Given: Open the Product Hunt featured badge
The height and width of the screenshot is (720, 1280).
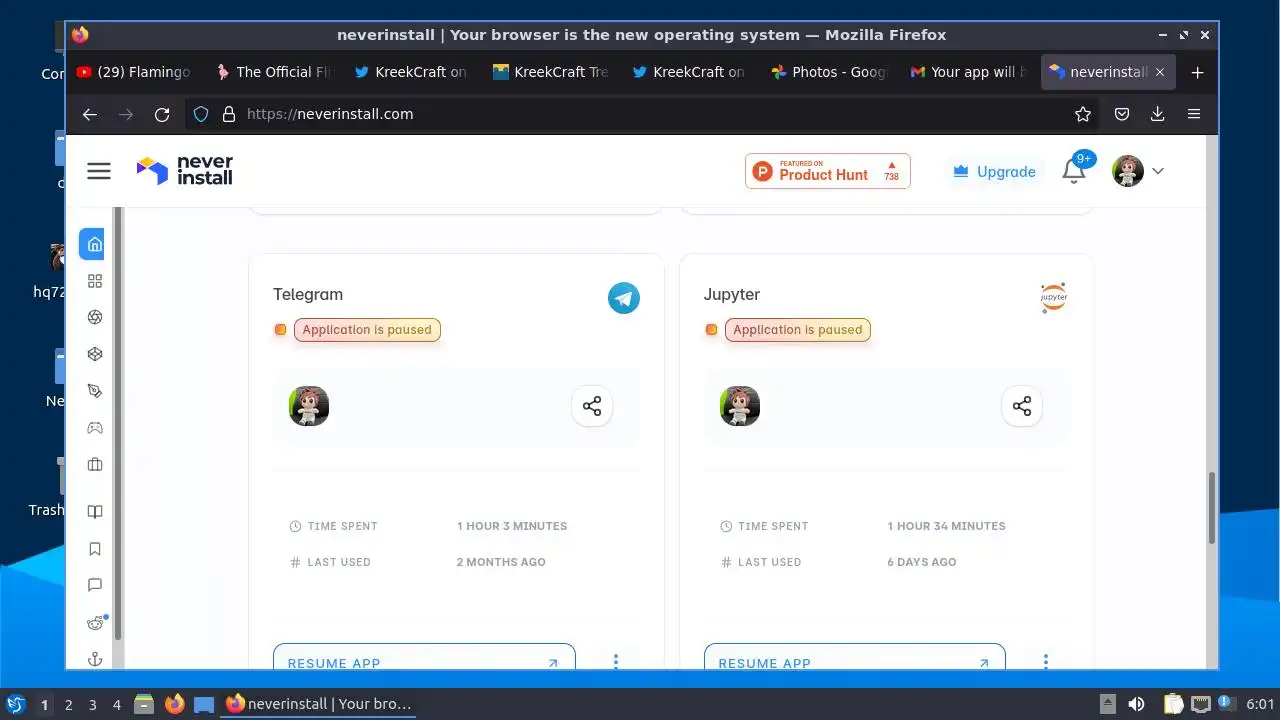Looking at the screenshot, I should click(x=828, y=171).
